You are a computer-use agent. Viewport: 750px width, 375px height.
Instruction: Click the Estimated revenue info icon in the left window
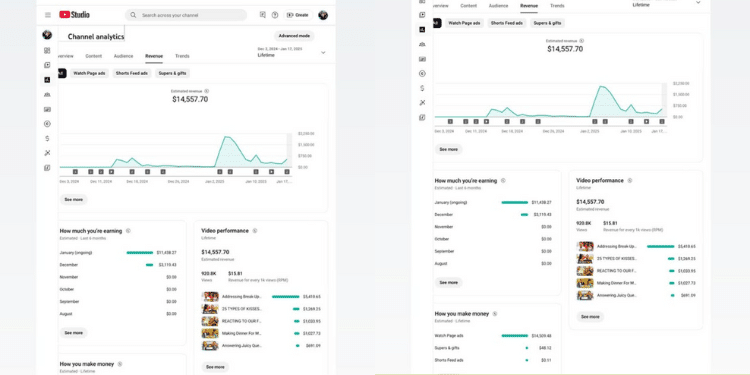click(x=207, y=91)
